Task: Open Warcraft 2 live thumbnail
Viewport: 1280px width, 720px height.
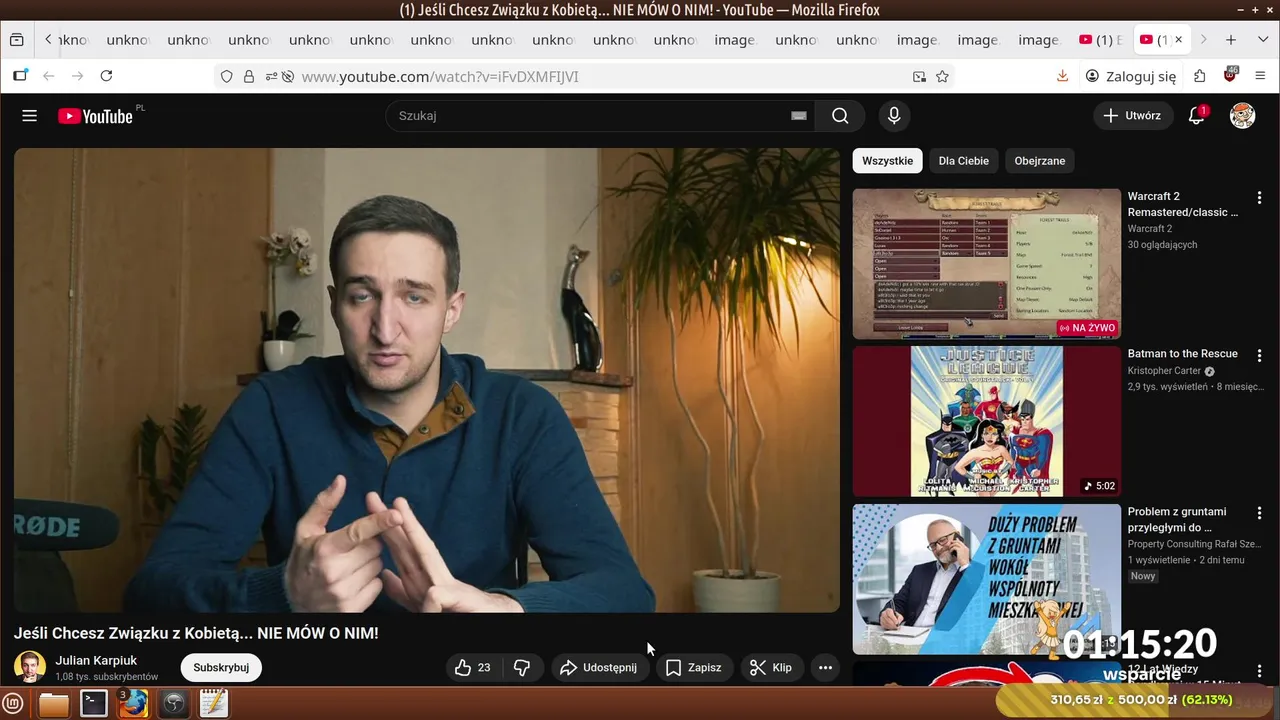Action: (x=987, y=264)
